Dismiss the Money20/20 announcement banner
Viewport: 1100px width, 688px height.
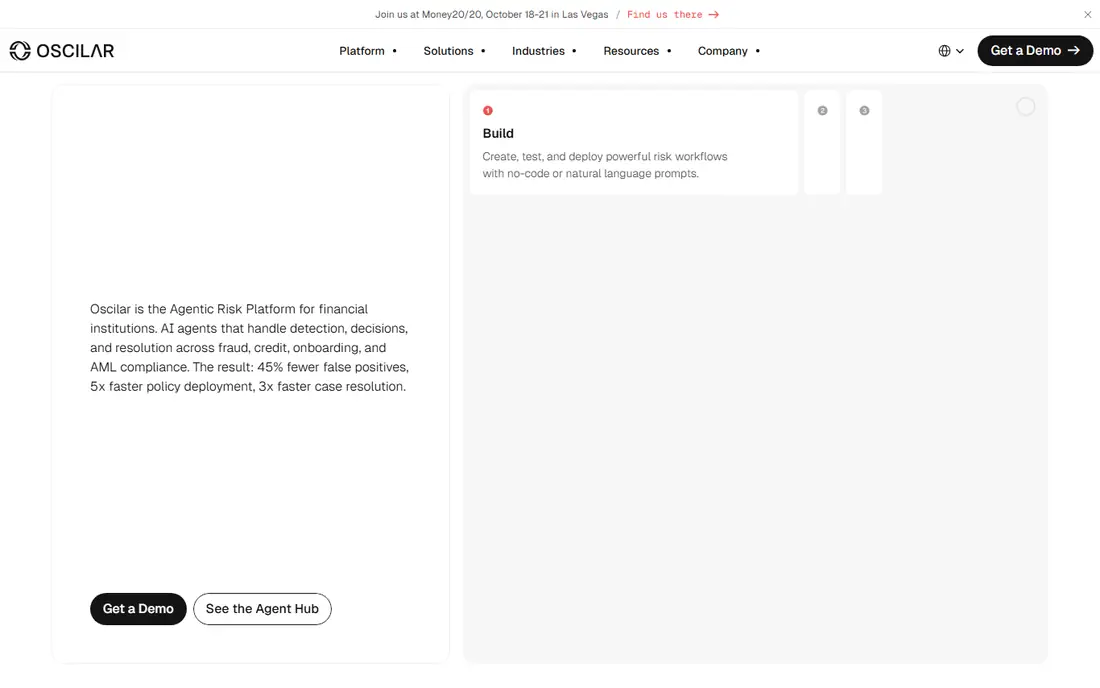pyautogui.click(x=1087, y=14)
